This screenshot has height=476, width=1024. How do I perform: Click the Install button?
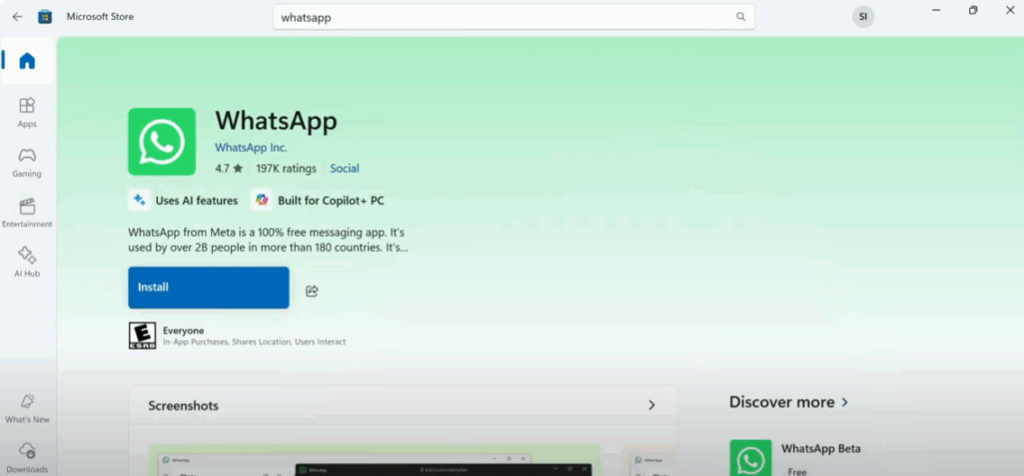(x=208, y=287)
